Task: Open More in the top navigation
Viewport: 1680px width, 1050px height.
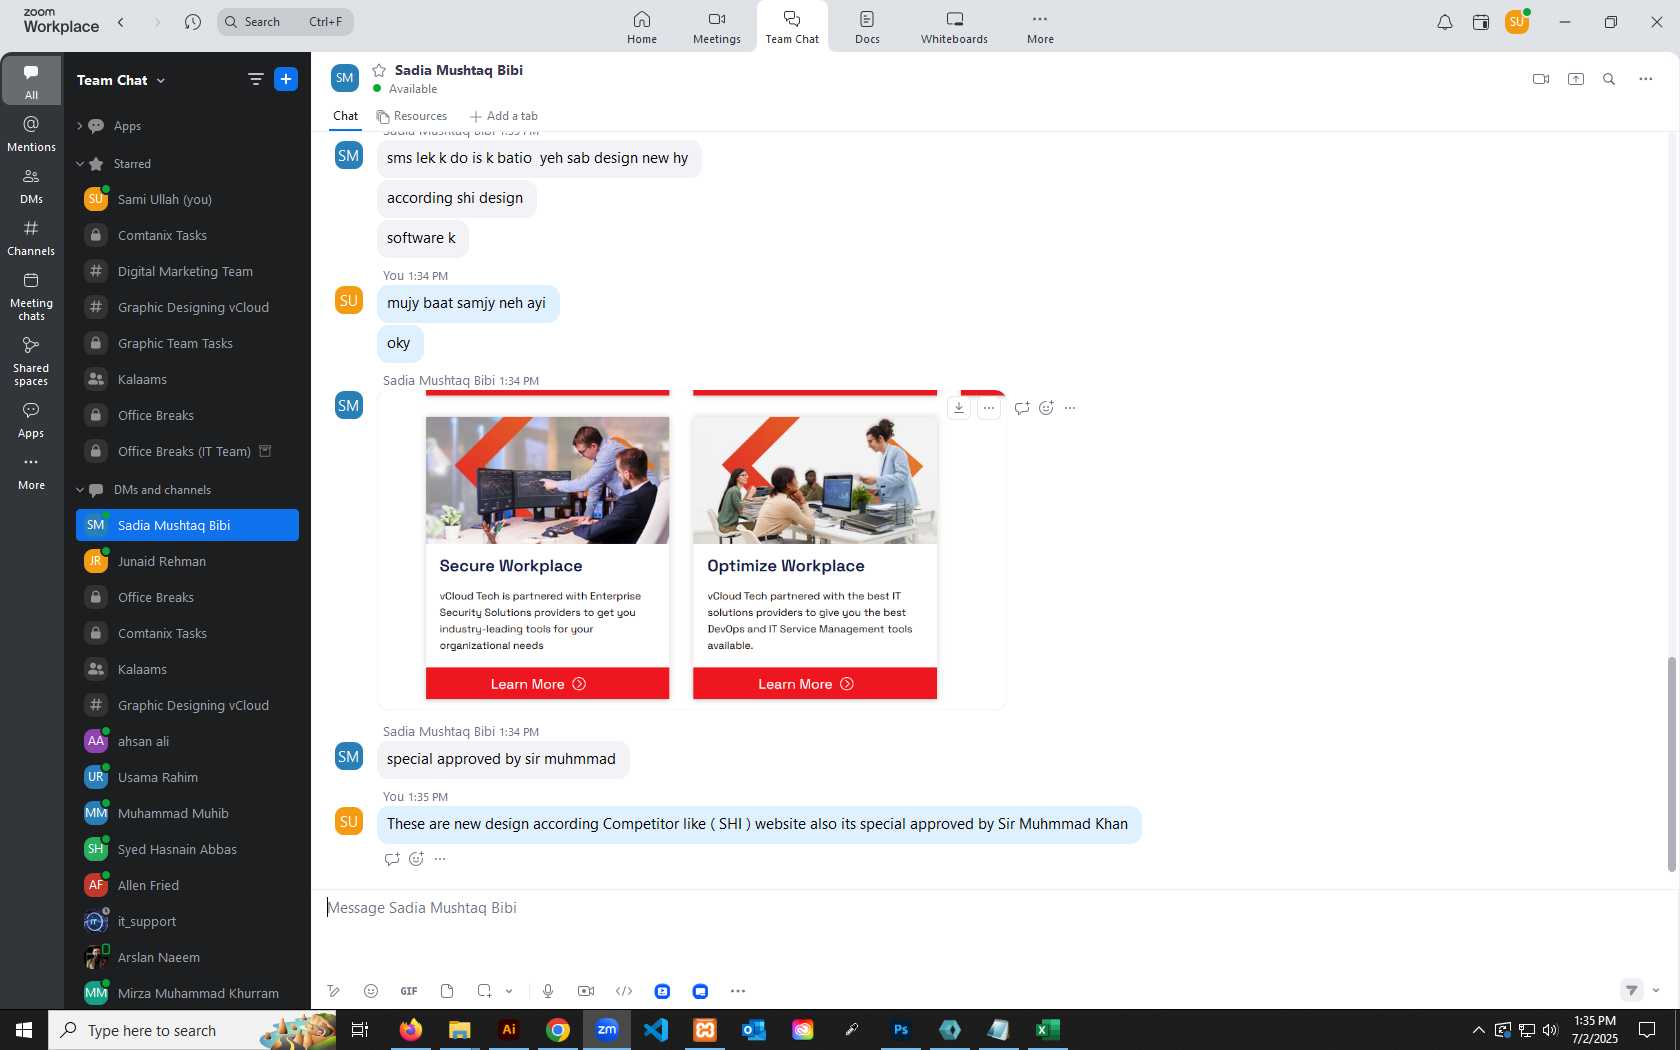Action: tap(1040, 27)
